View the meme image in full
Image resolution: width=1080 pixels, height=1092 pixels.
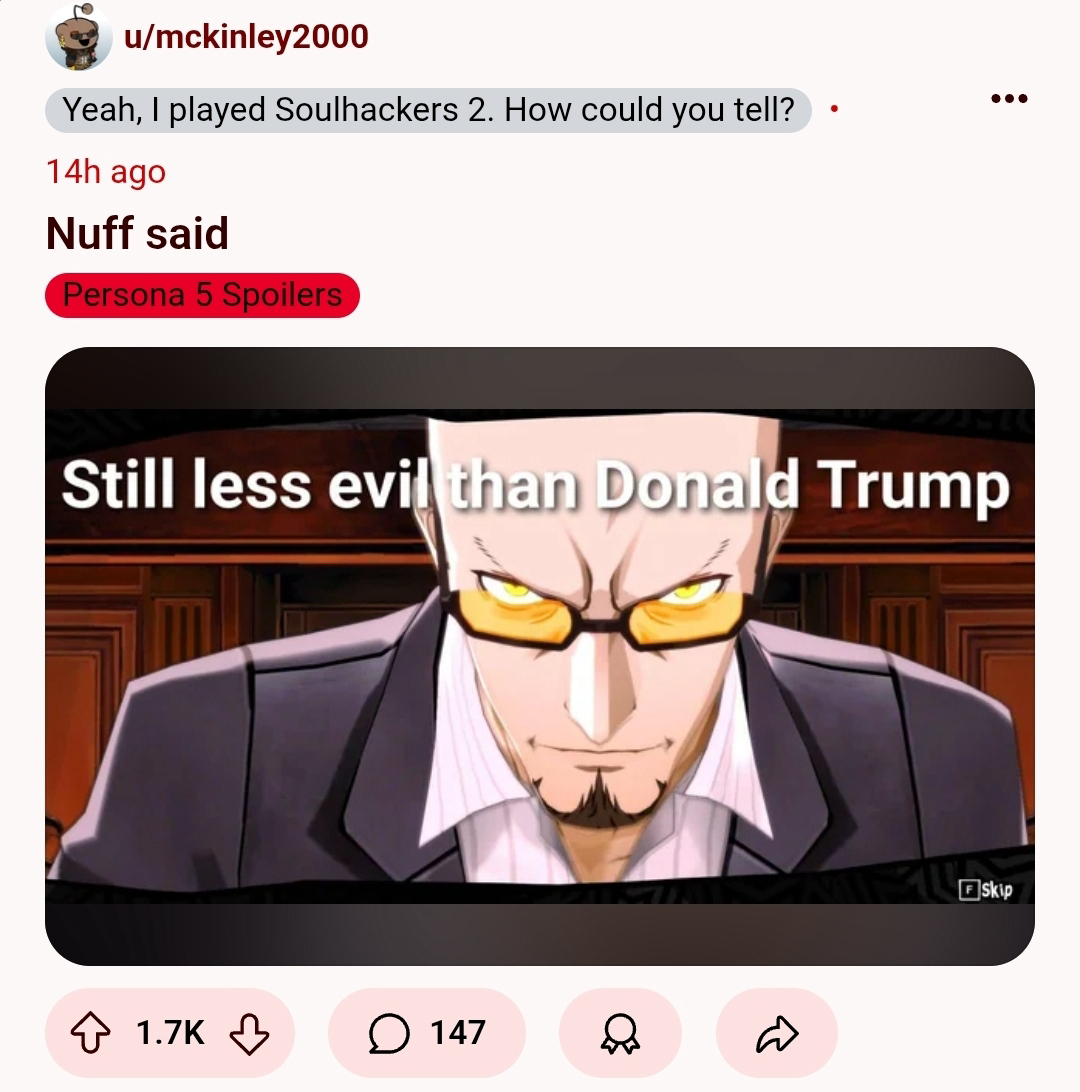pos(540,656)
